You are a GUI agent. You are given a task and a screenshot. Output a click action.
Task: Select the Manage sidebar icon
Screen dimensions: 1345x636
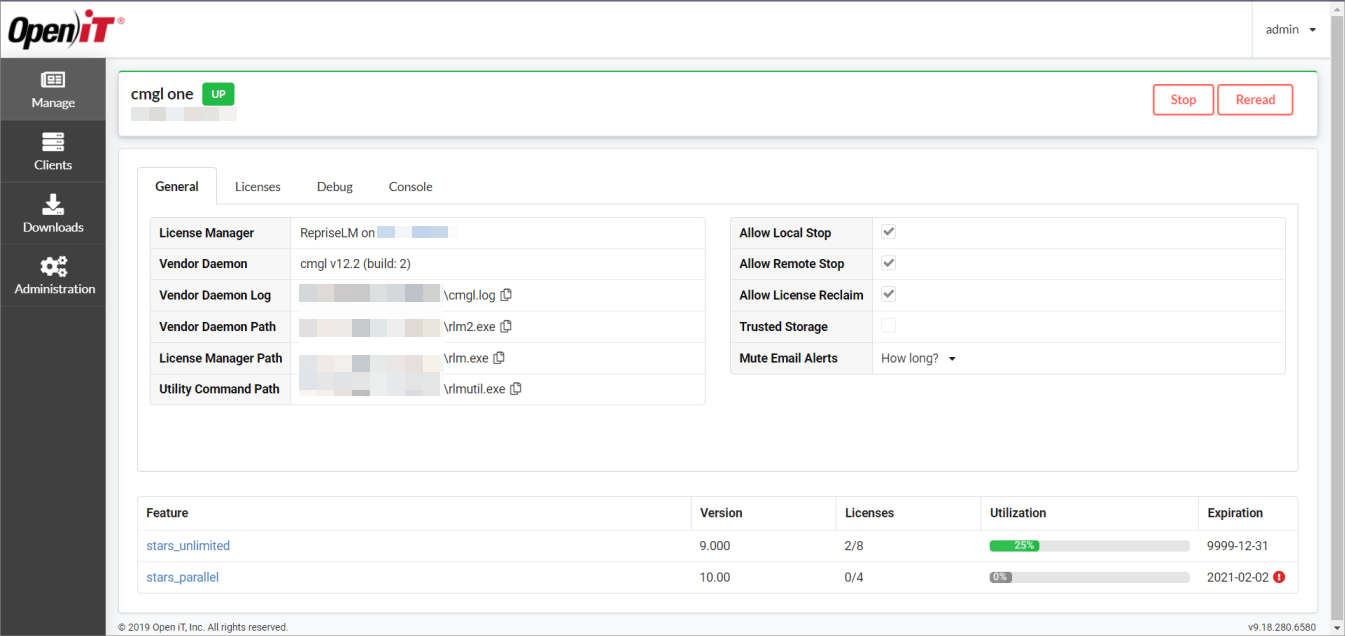tap(52, 89)
